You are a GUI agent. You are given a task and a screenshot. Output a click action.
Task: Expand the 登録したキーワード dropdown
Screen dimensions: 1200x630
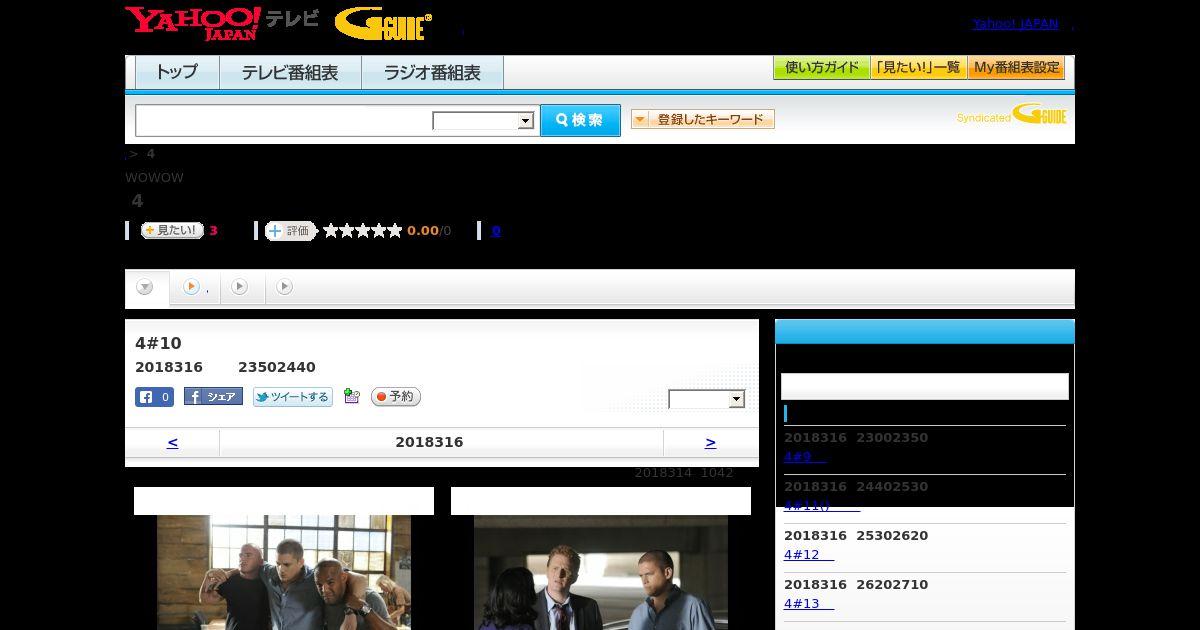[x=703, y=119]
